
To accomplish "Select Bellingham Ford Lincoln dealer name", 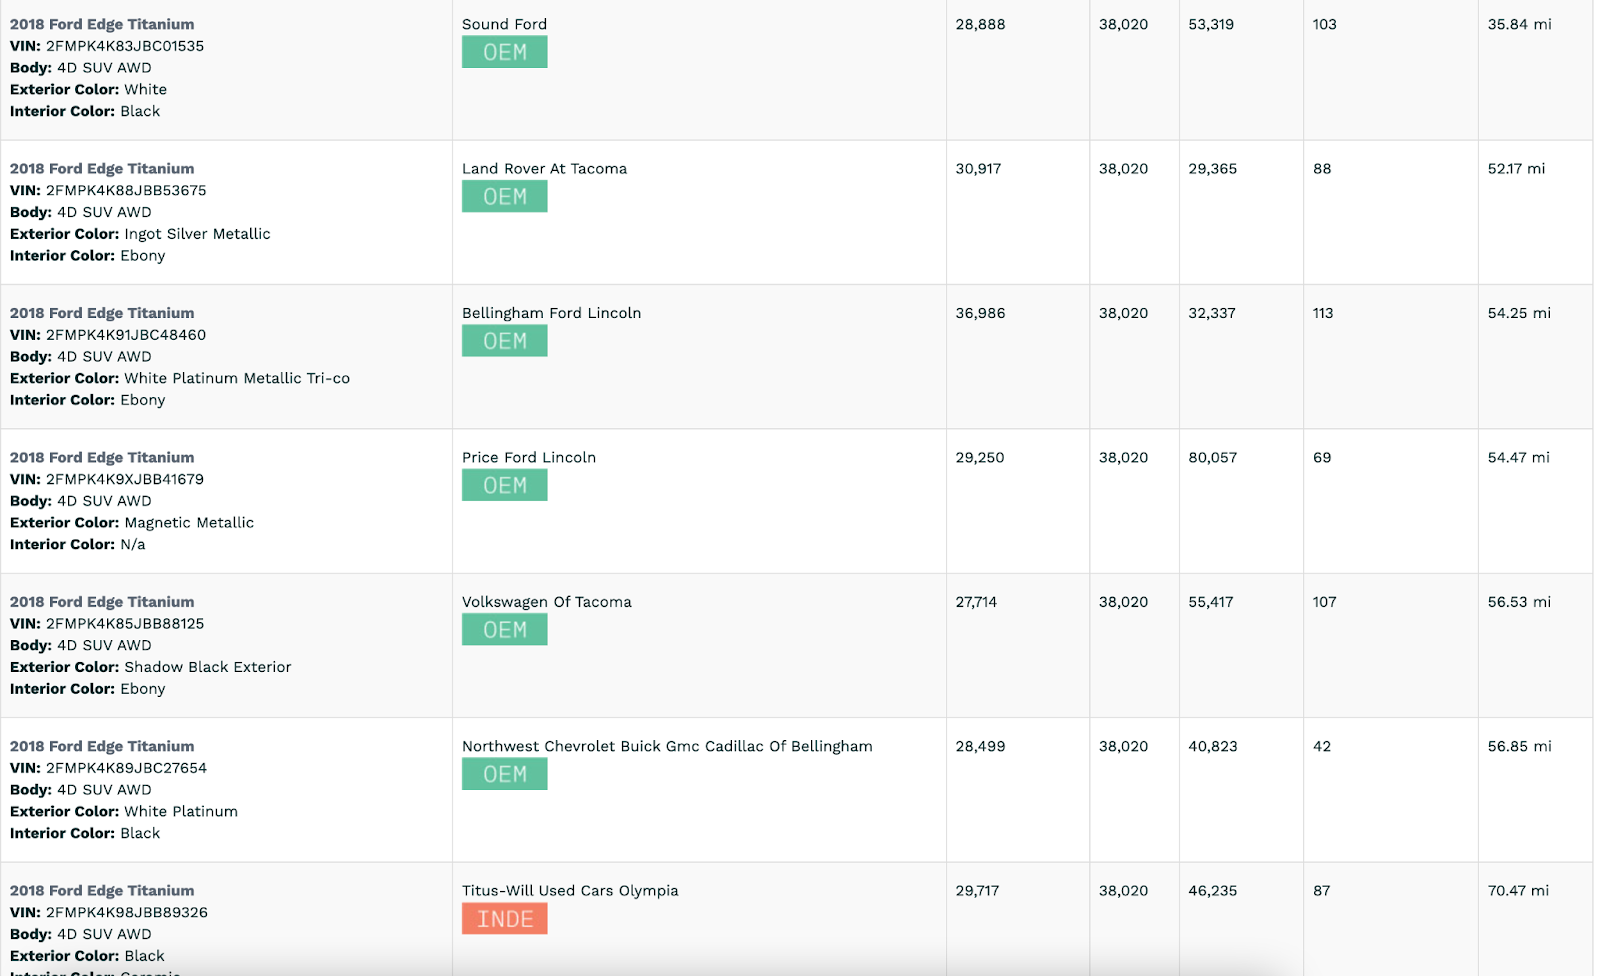I will click(551, 313).
